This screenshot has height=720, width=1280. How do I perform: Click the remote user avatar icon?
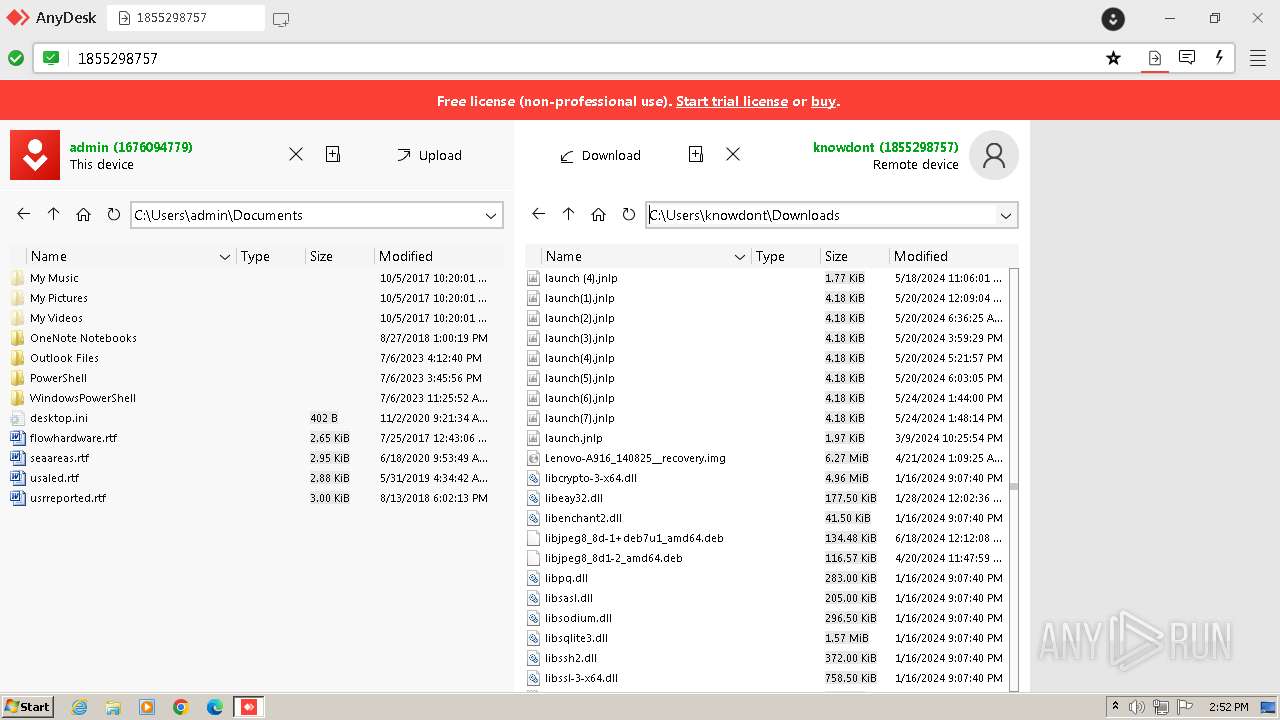coord(994,155)
